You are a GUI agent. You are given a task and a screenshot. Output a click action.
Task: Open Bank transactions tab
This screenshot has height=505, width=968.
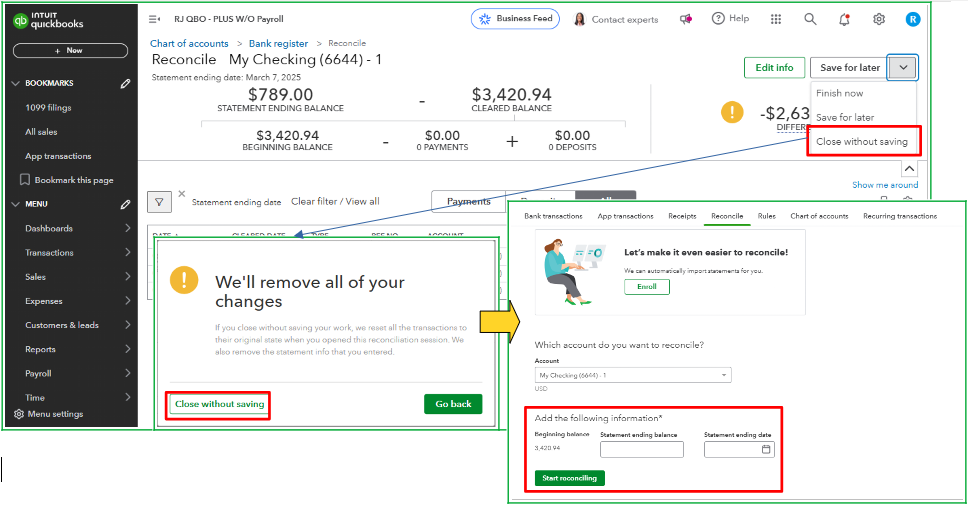(x=553, y=216)
